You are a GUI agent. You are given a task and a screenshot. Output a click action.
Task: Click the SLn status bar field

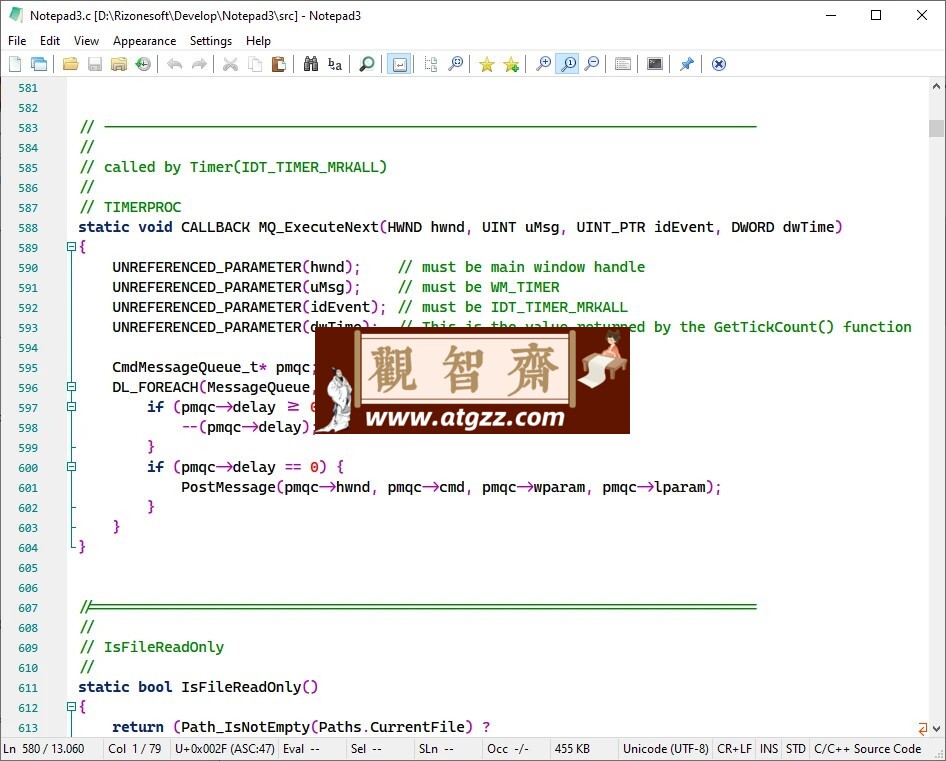point(446,749)
